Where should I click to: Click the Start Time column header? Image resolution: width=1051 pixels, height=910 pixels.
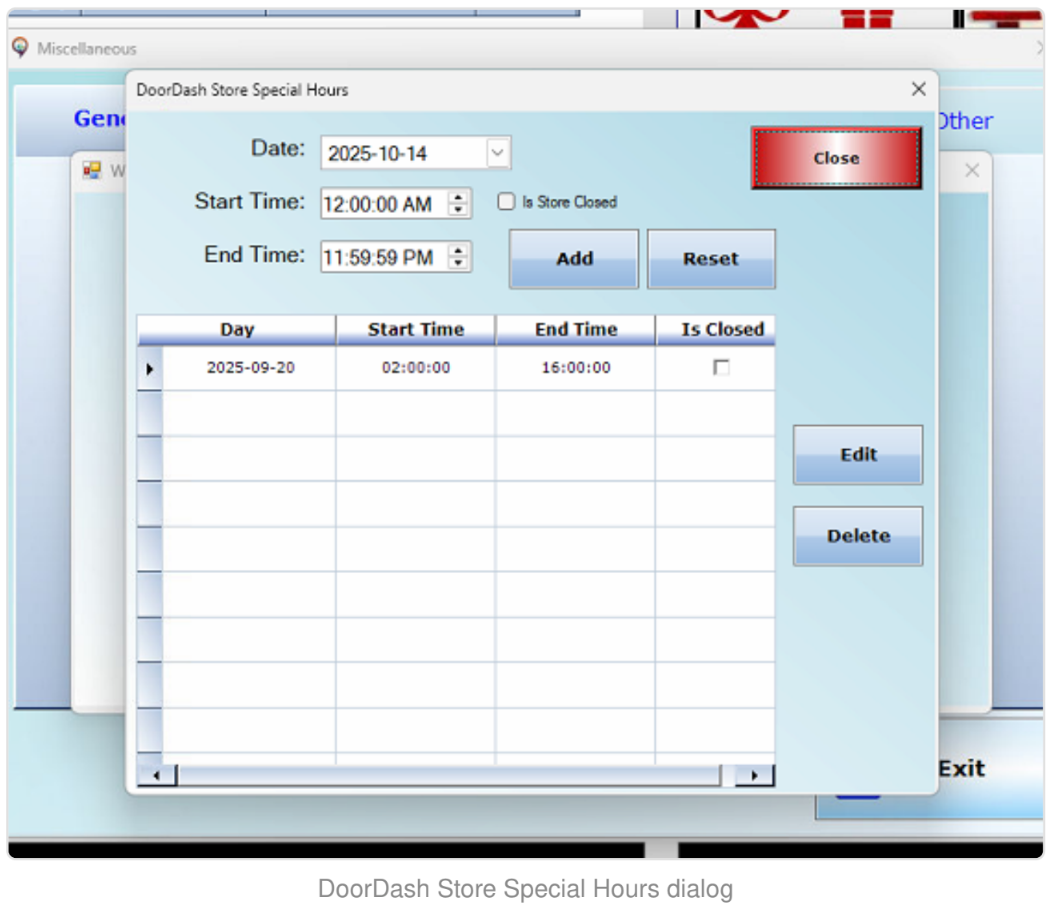coord(416,330)
